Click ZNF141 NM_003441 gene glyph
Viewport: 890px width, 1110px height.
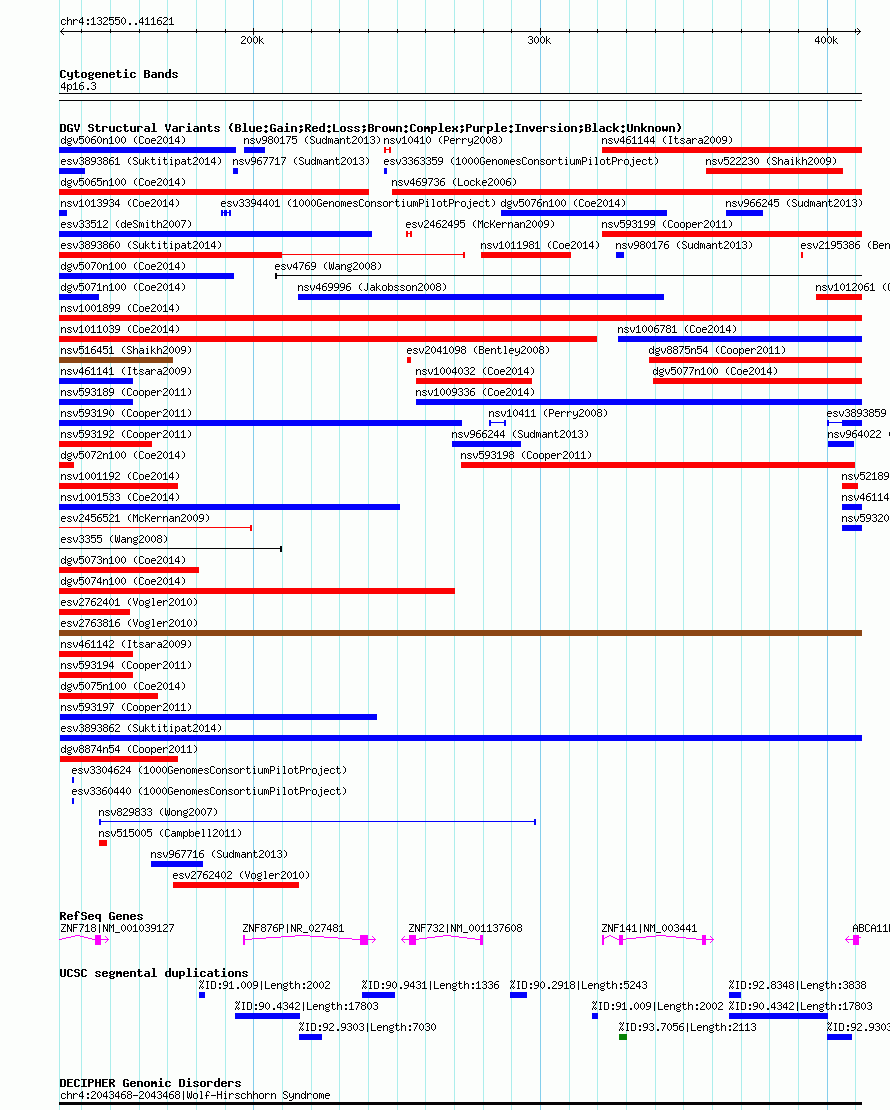(x=658, y=939)
